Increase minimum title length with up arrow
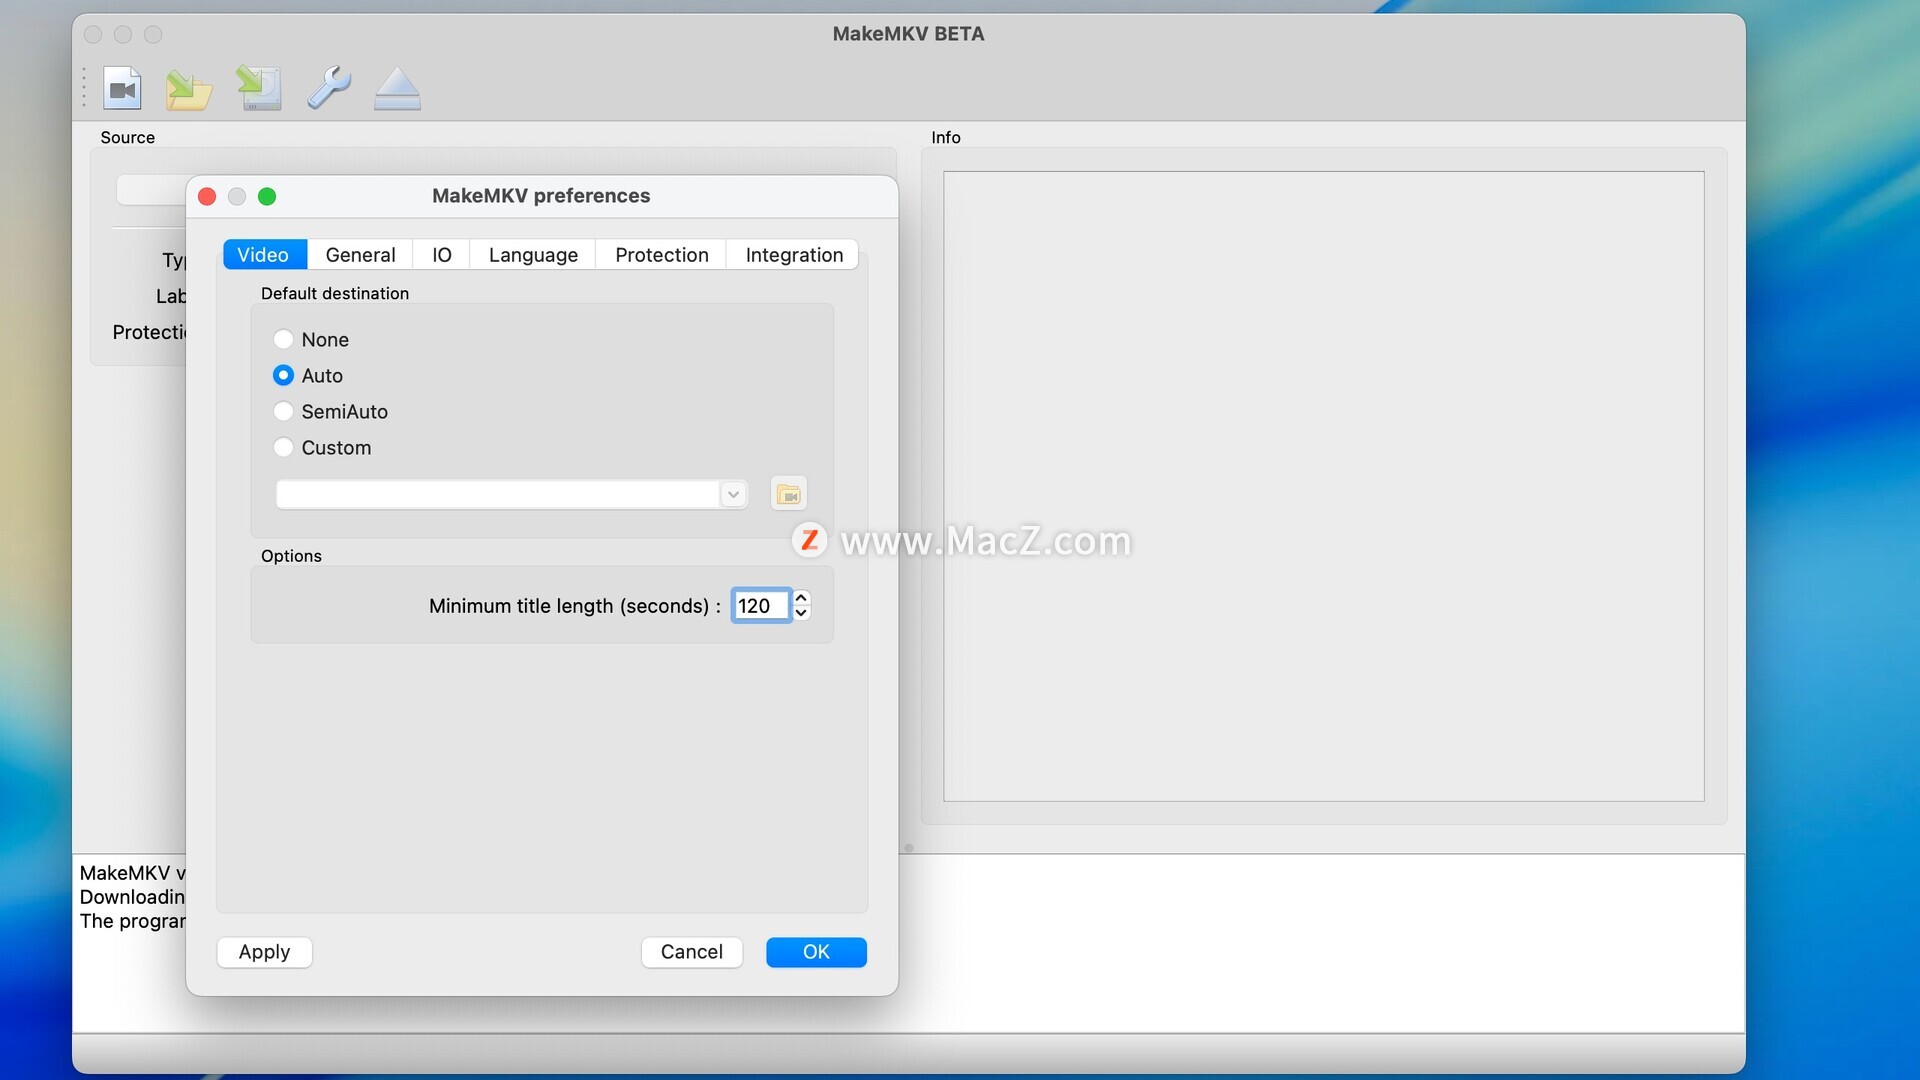The image size is (1920, 1080). 801,598
